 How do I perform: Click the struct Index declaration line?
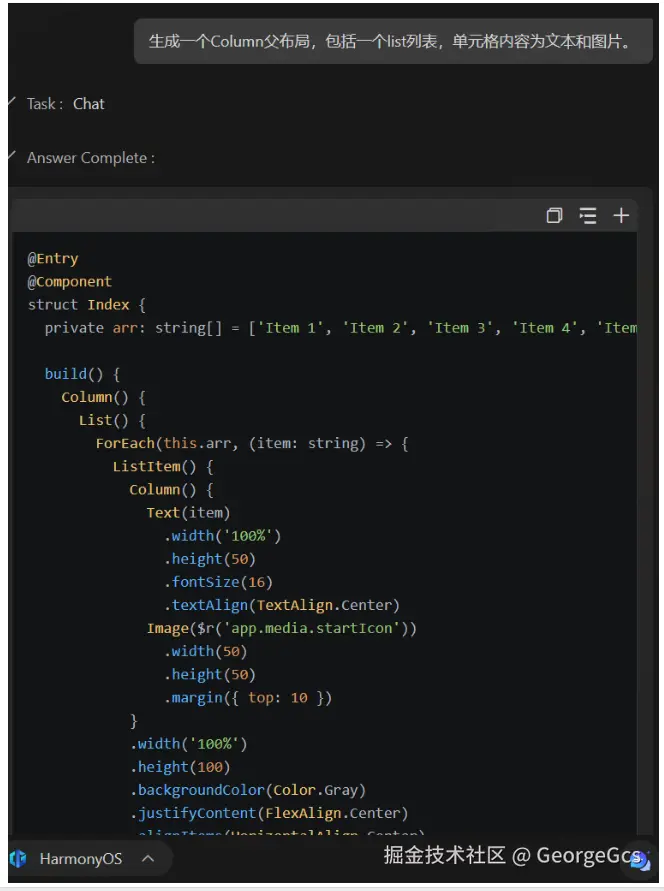[x=86, y=305]
